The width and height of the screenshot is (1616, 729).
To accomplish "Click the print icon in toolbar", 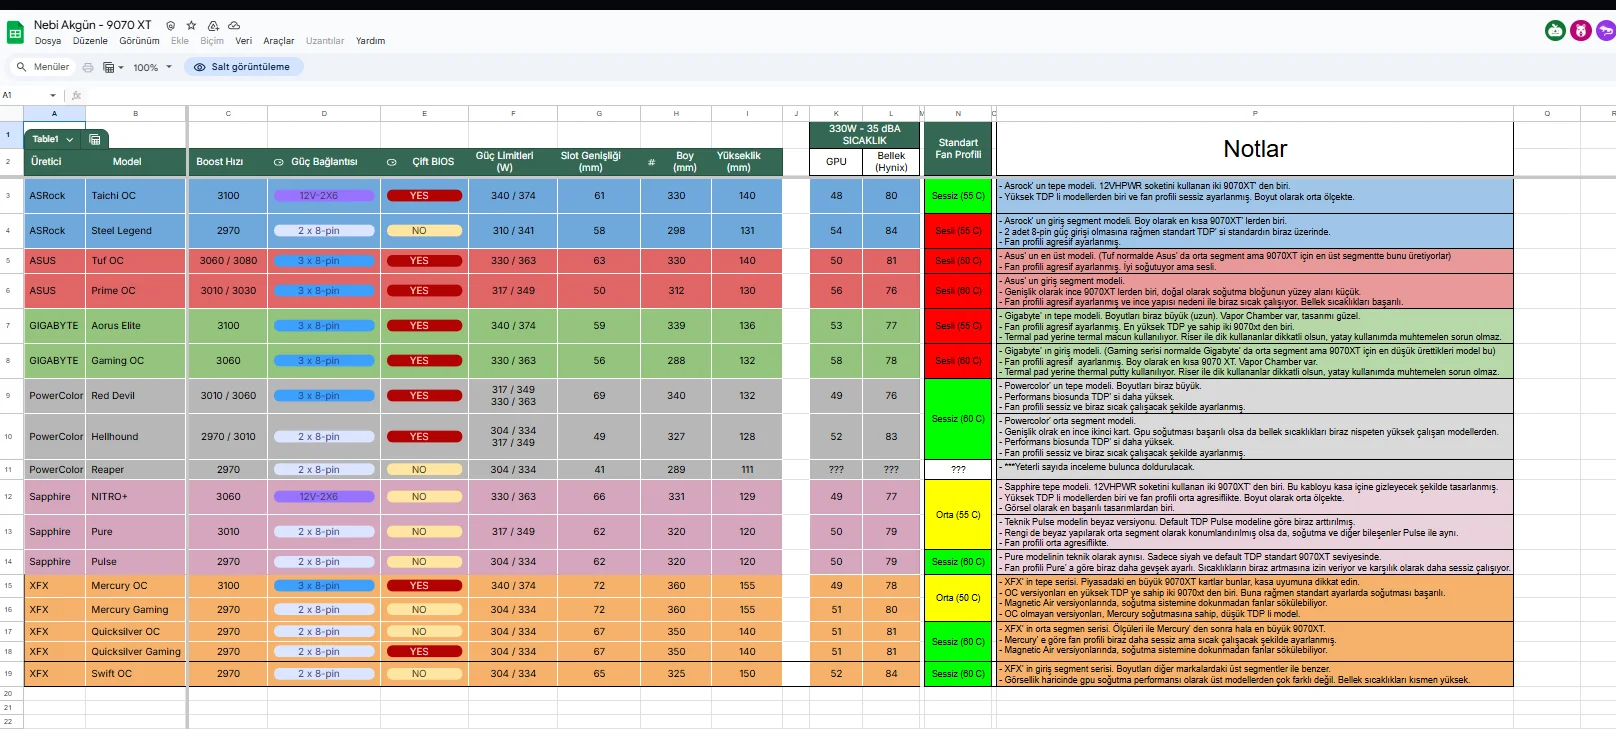I will 88,68.
